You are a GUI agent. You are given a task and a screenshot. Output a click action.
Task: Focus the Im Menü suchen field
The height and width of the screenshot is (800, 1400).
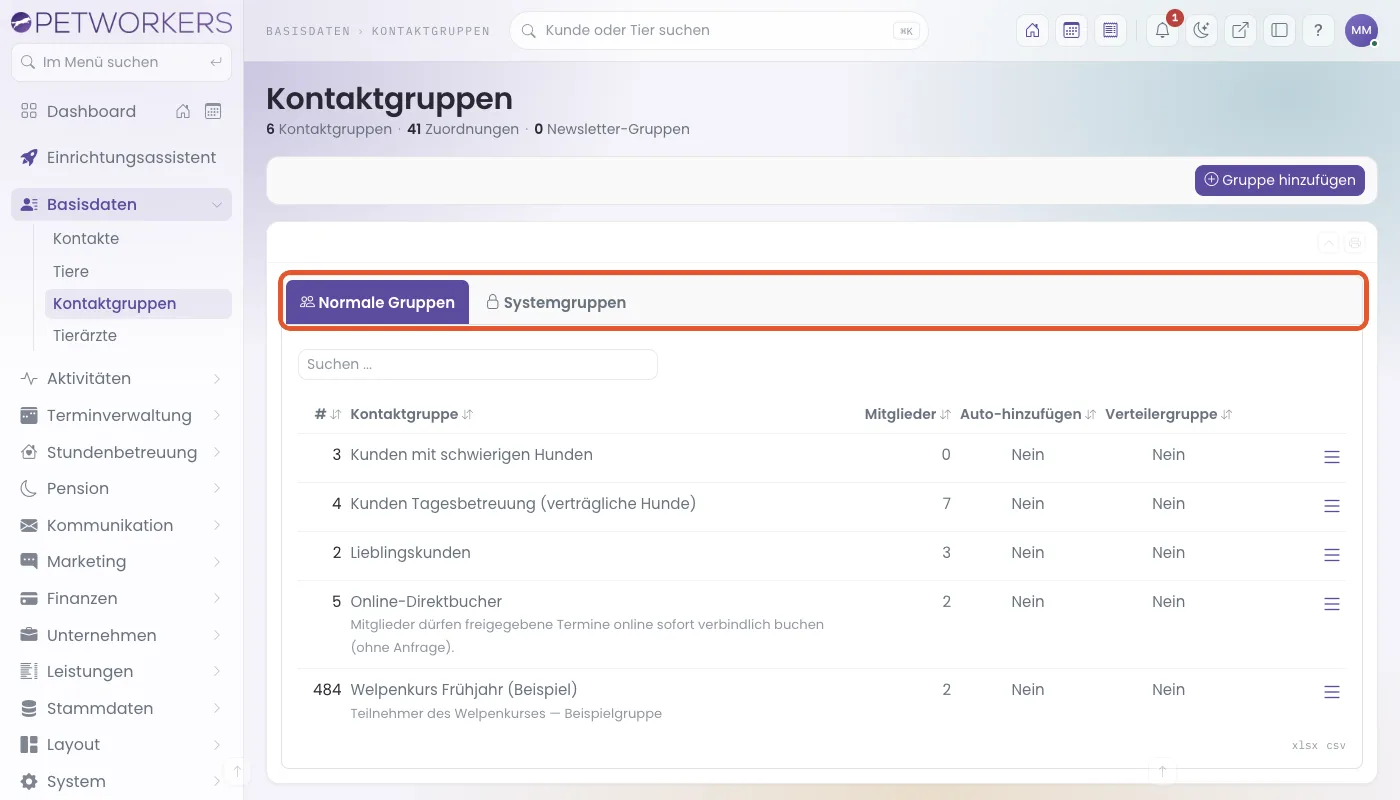(x=121, y=62)
